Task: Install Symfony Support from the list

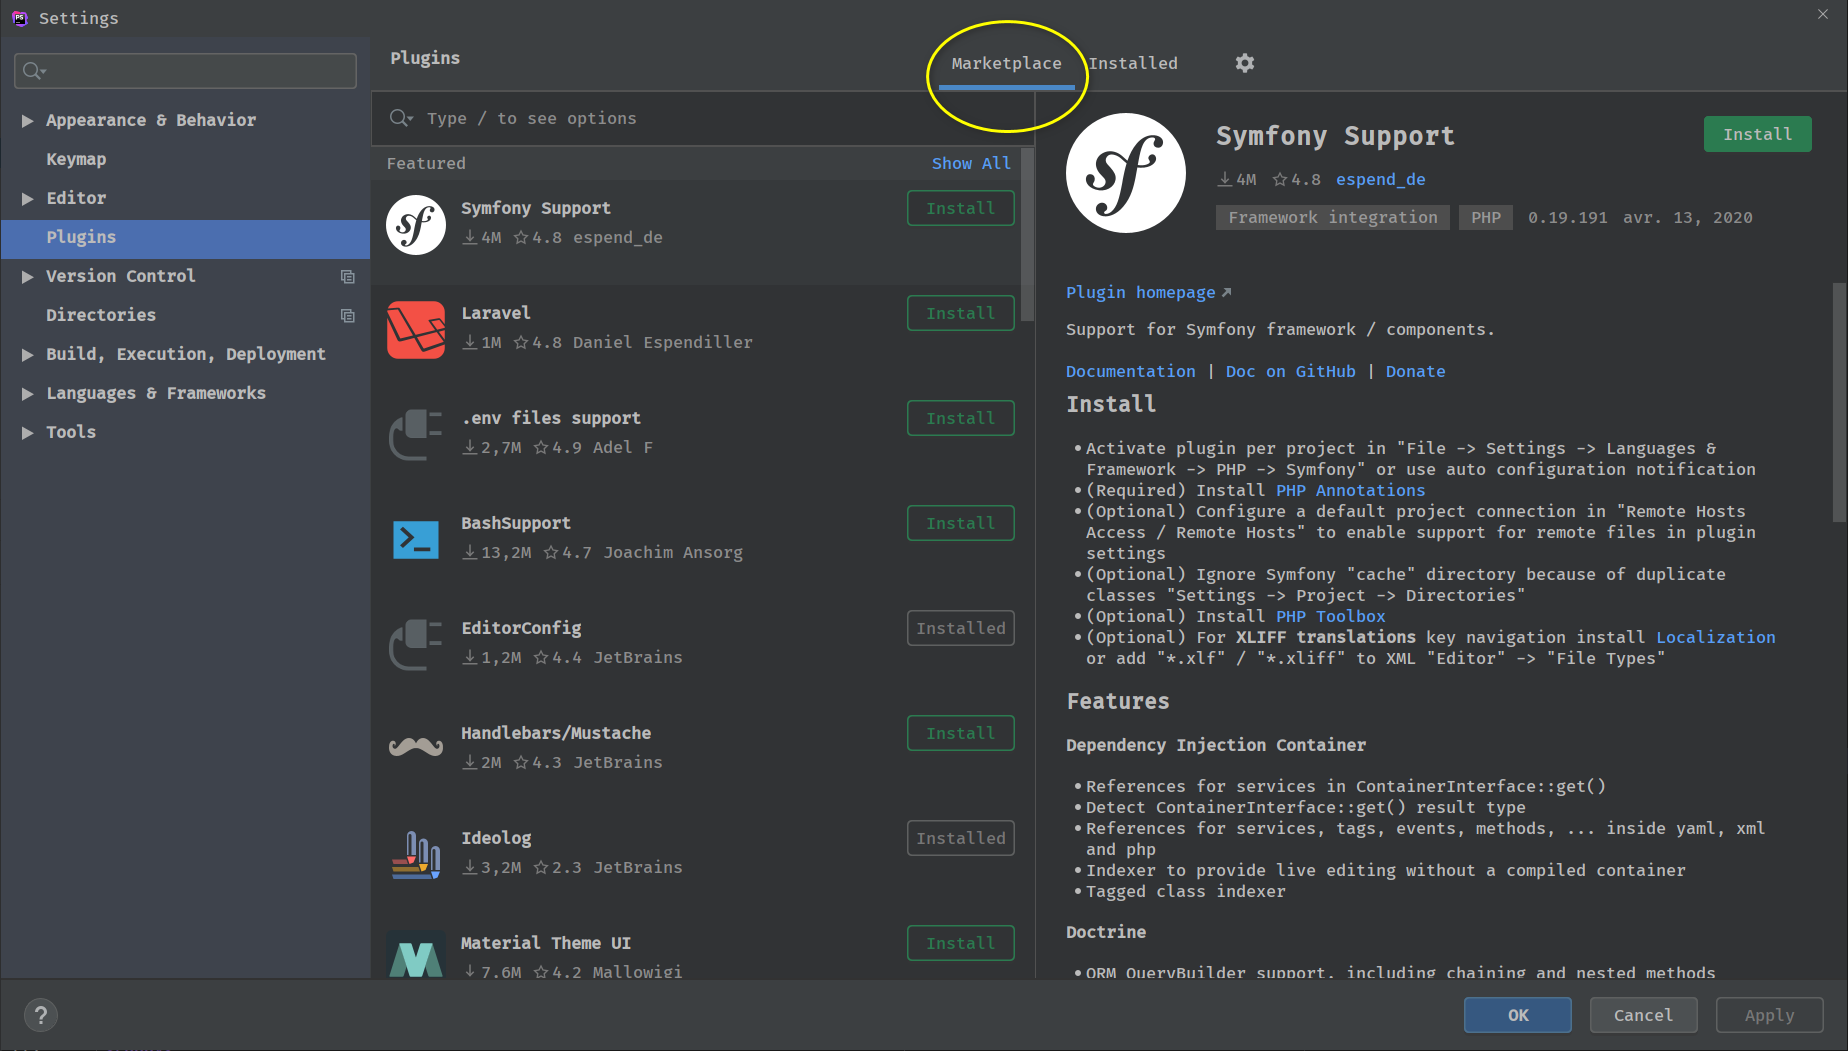Action: click(960, 208)
